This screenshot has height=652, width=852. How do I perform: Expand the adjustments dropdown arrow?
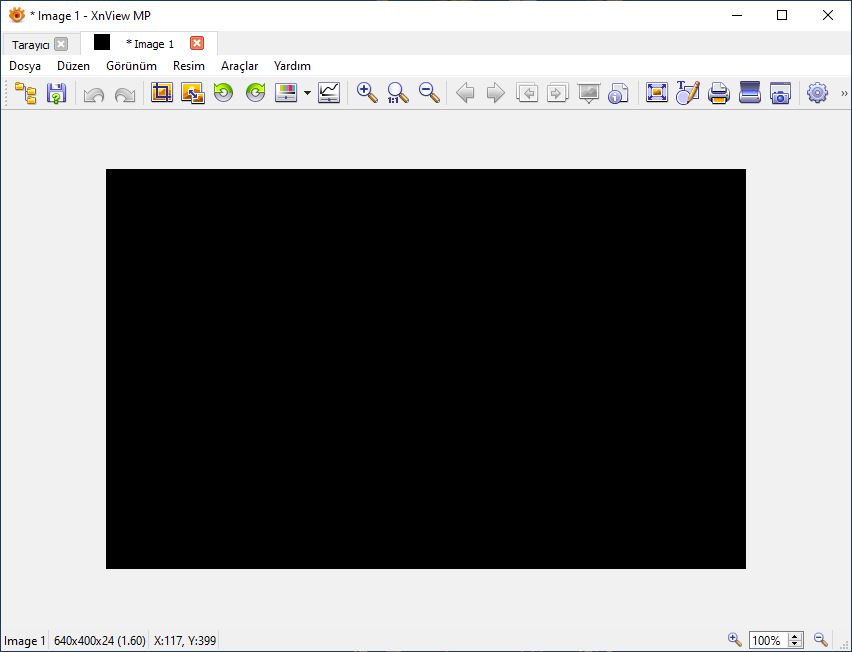point(307,93)
